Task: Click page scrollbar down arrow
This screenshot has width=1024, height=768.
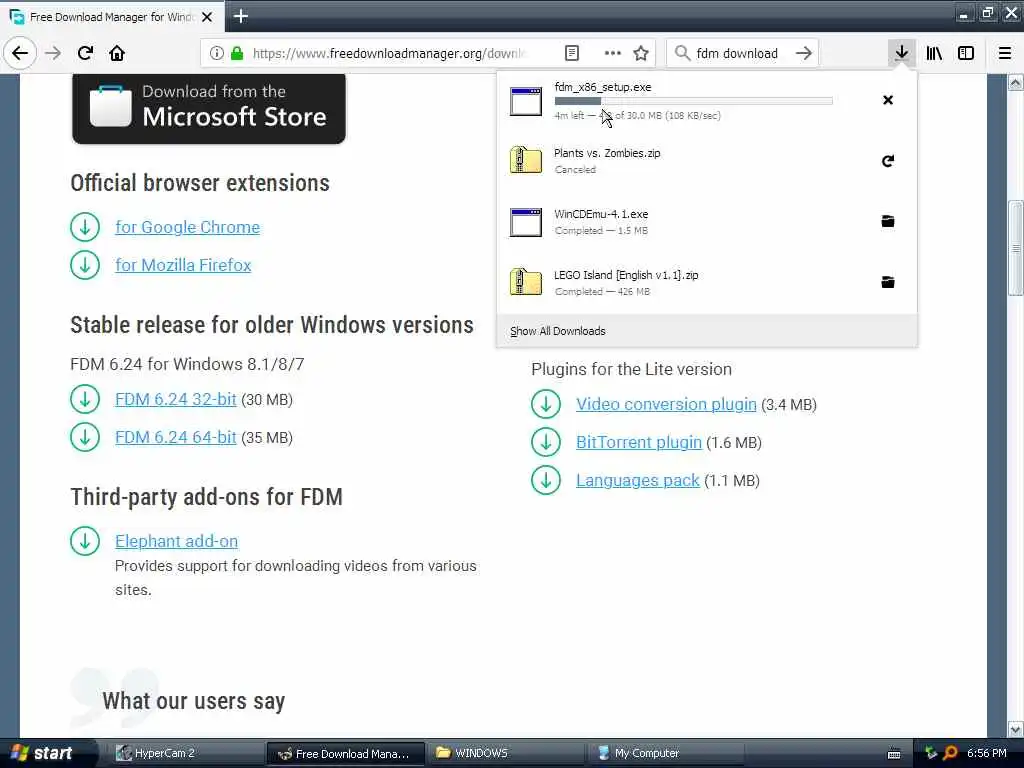Action: pyautogui.click(x=1016, y=728)
